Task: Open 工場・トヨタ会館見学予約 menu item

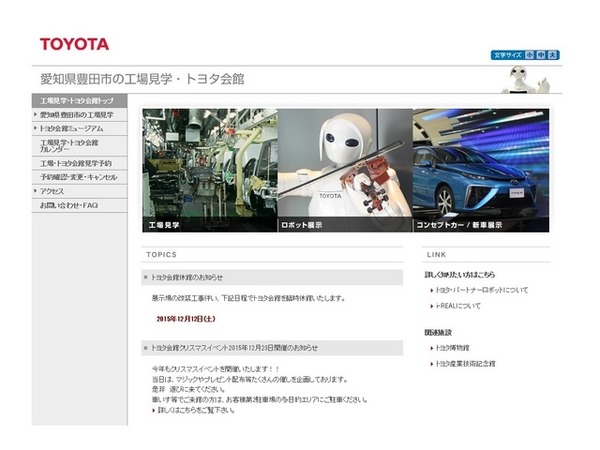Action: 80,163
